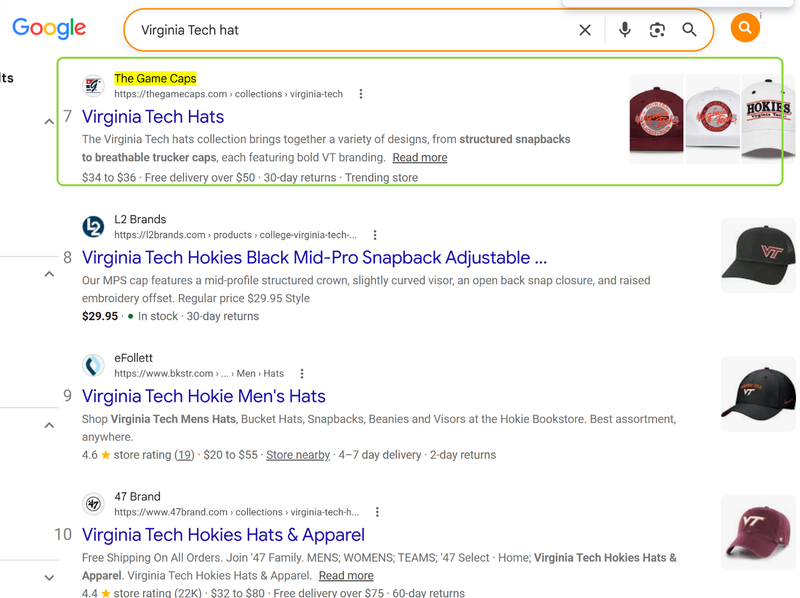800x598 pixels.
Task: Click the Google logo
Action: 49,28
